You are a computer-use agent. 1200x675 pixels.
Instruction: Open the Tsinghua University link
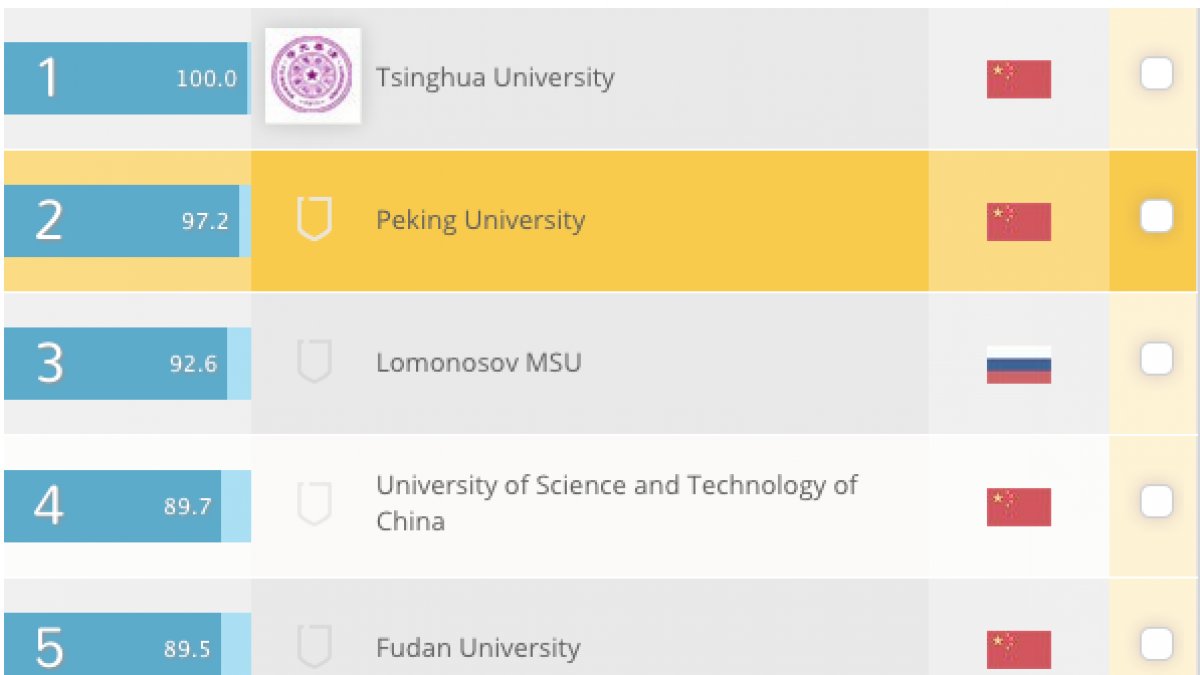[495, 77]
